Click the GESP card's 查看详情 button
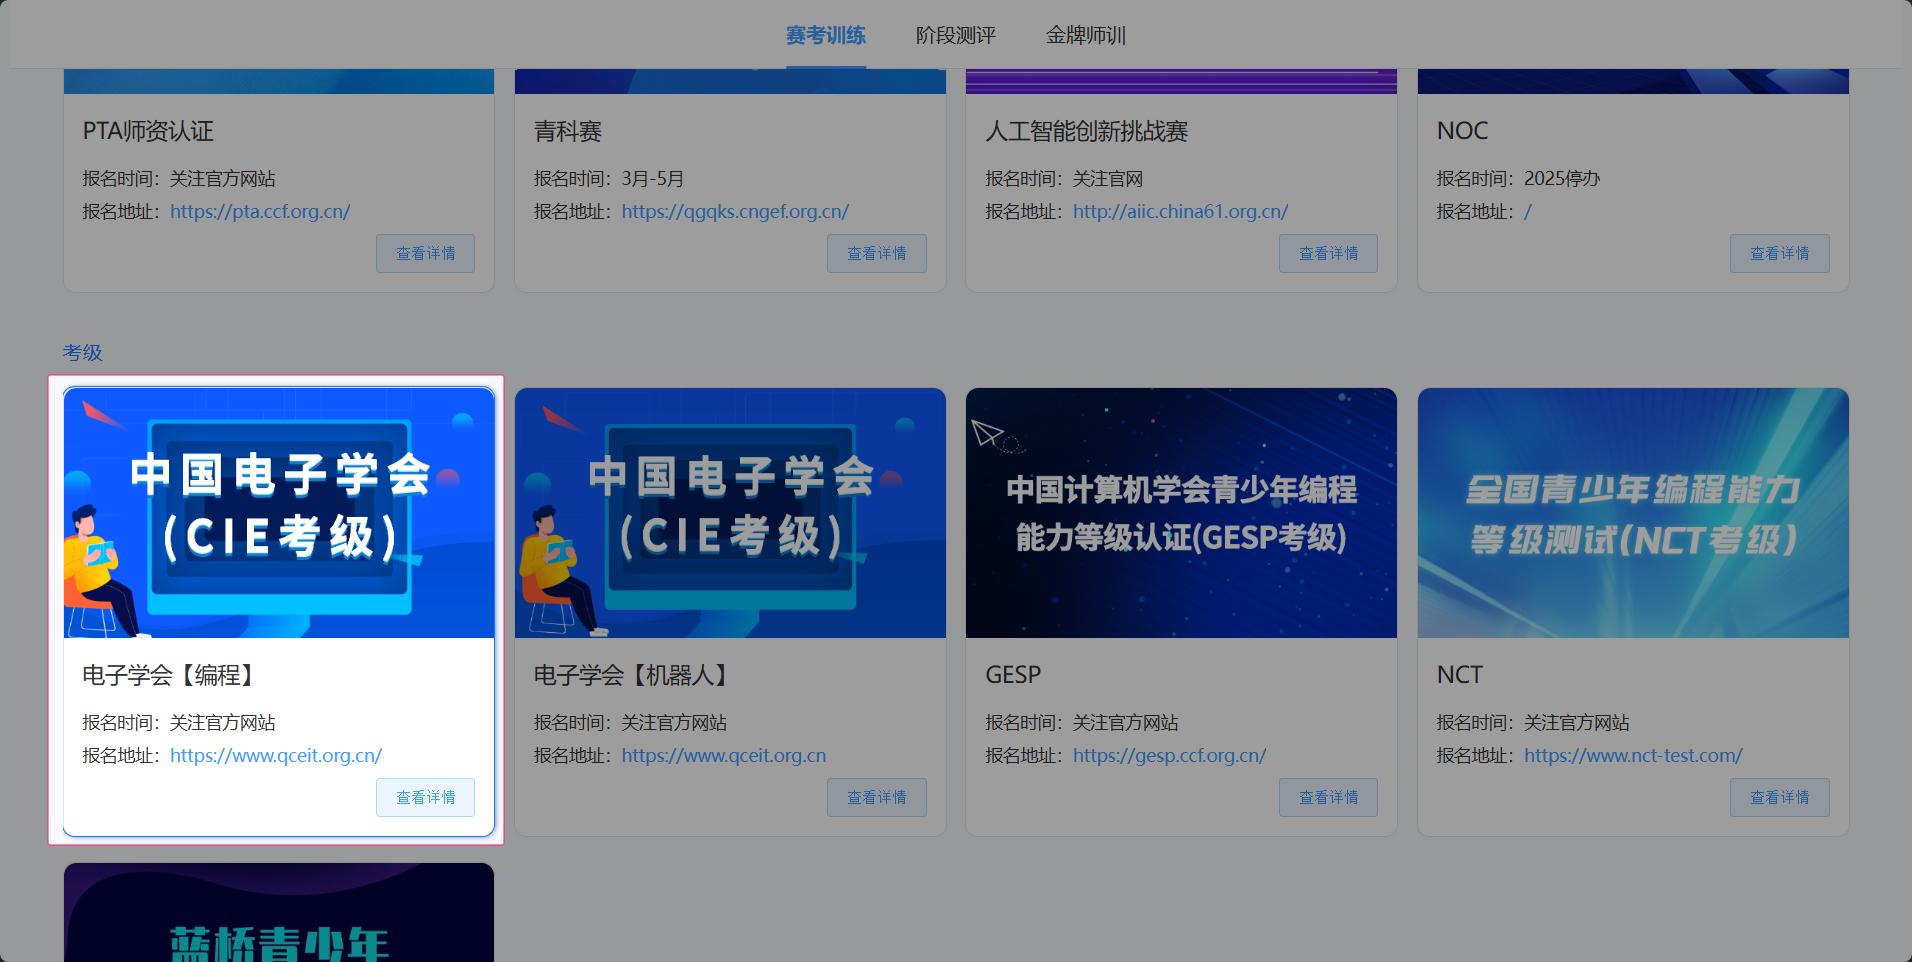 tap(1329, 798)
